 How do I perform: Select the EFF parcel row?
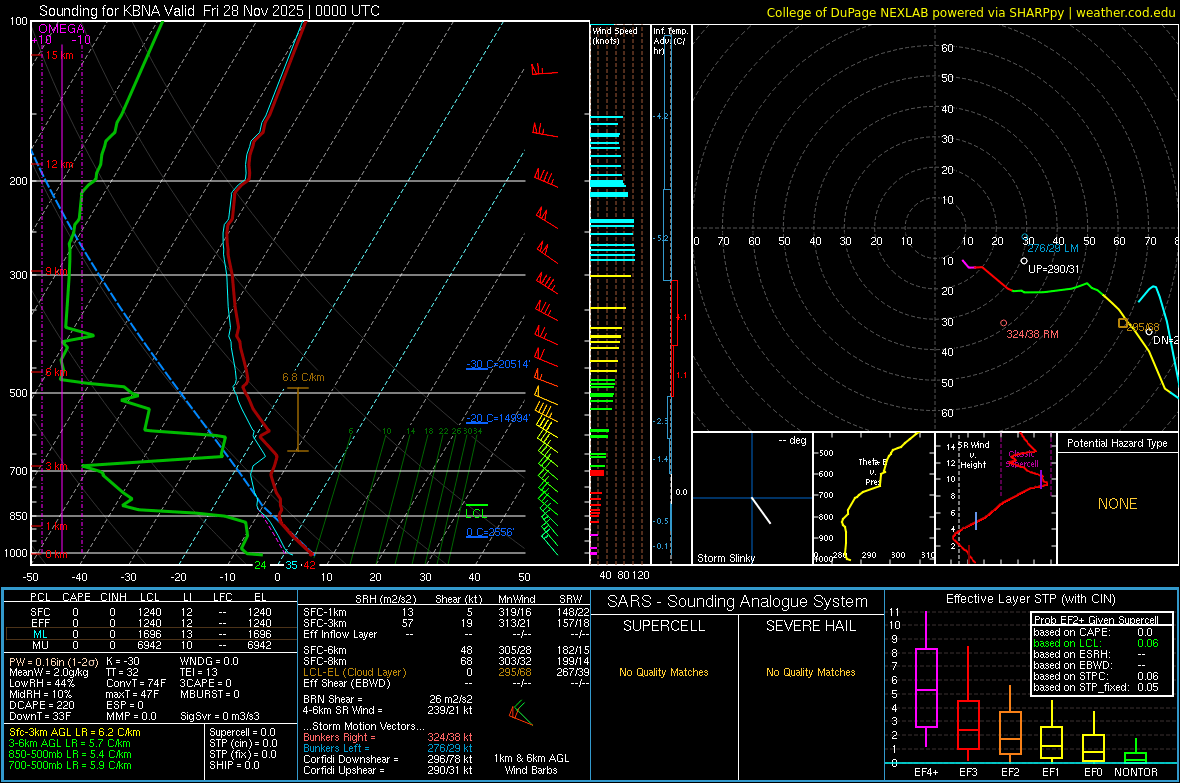click(x=151, y=623)
